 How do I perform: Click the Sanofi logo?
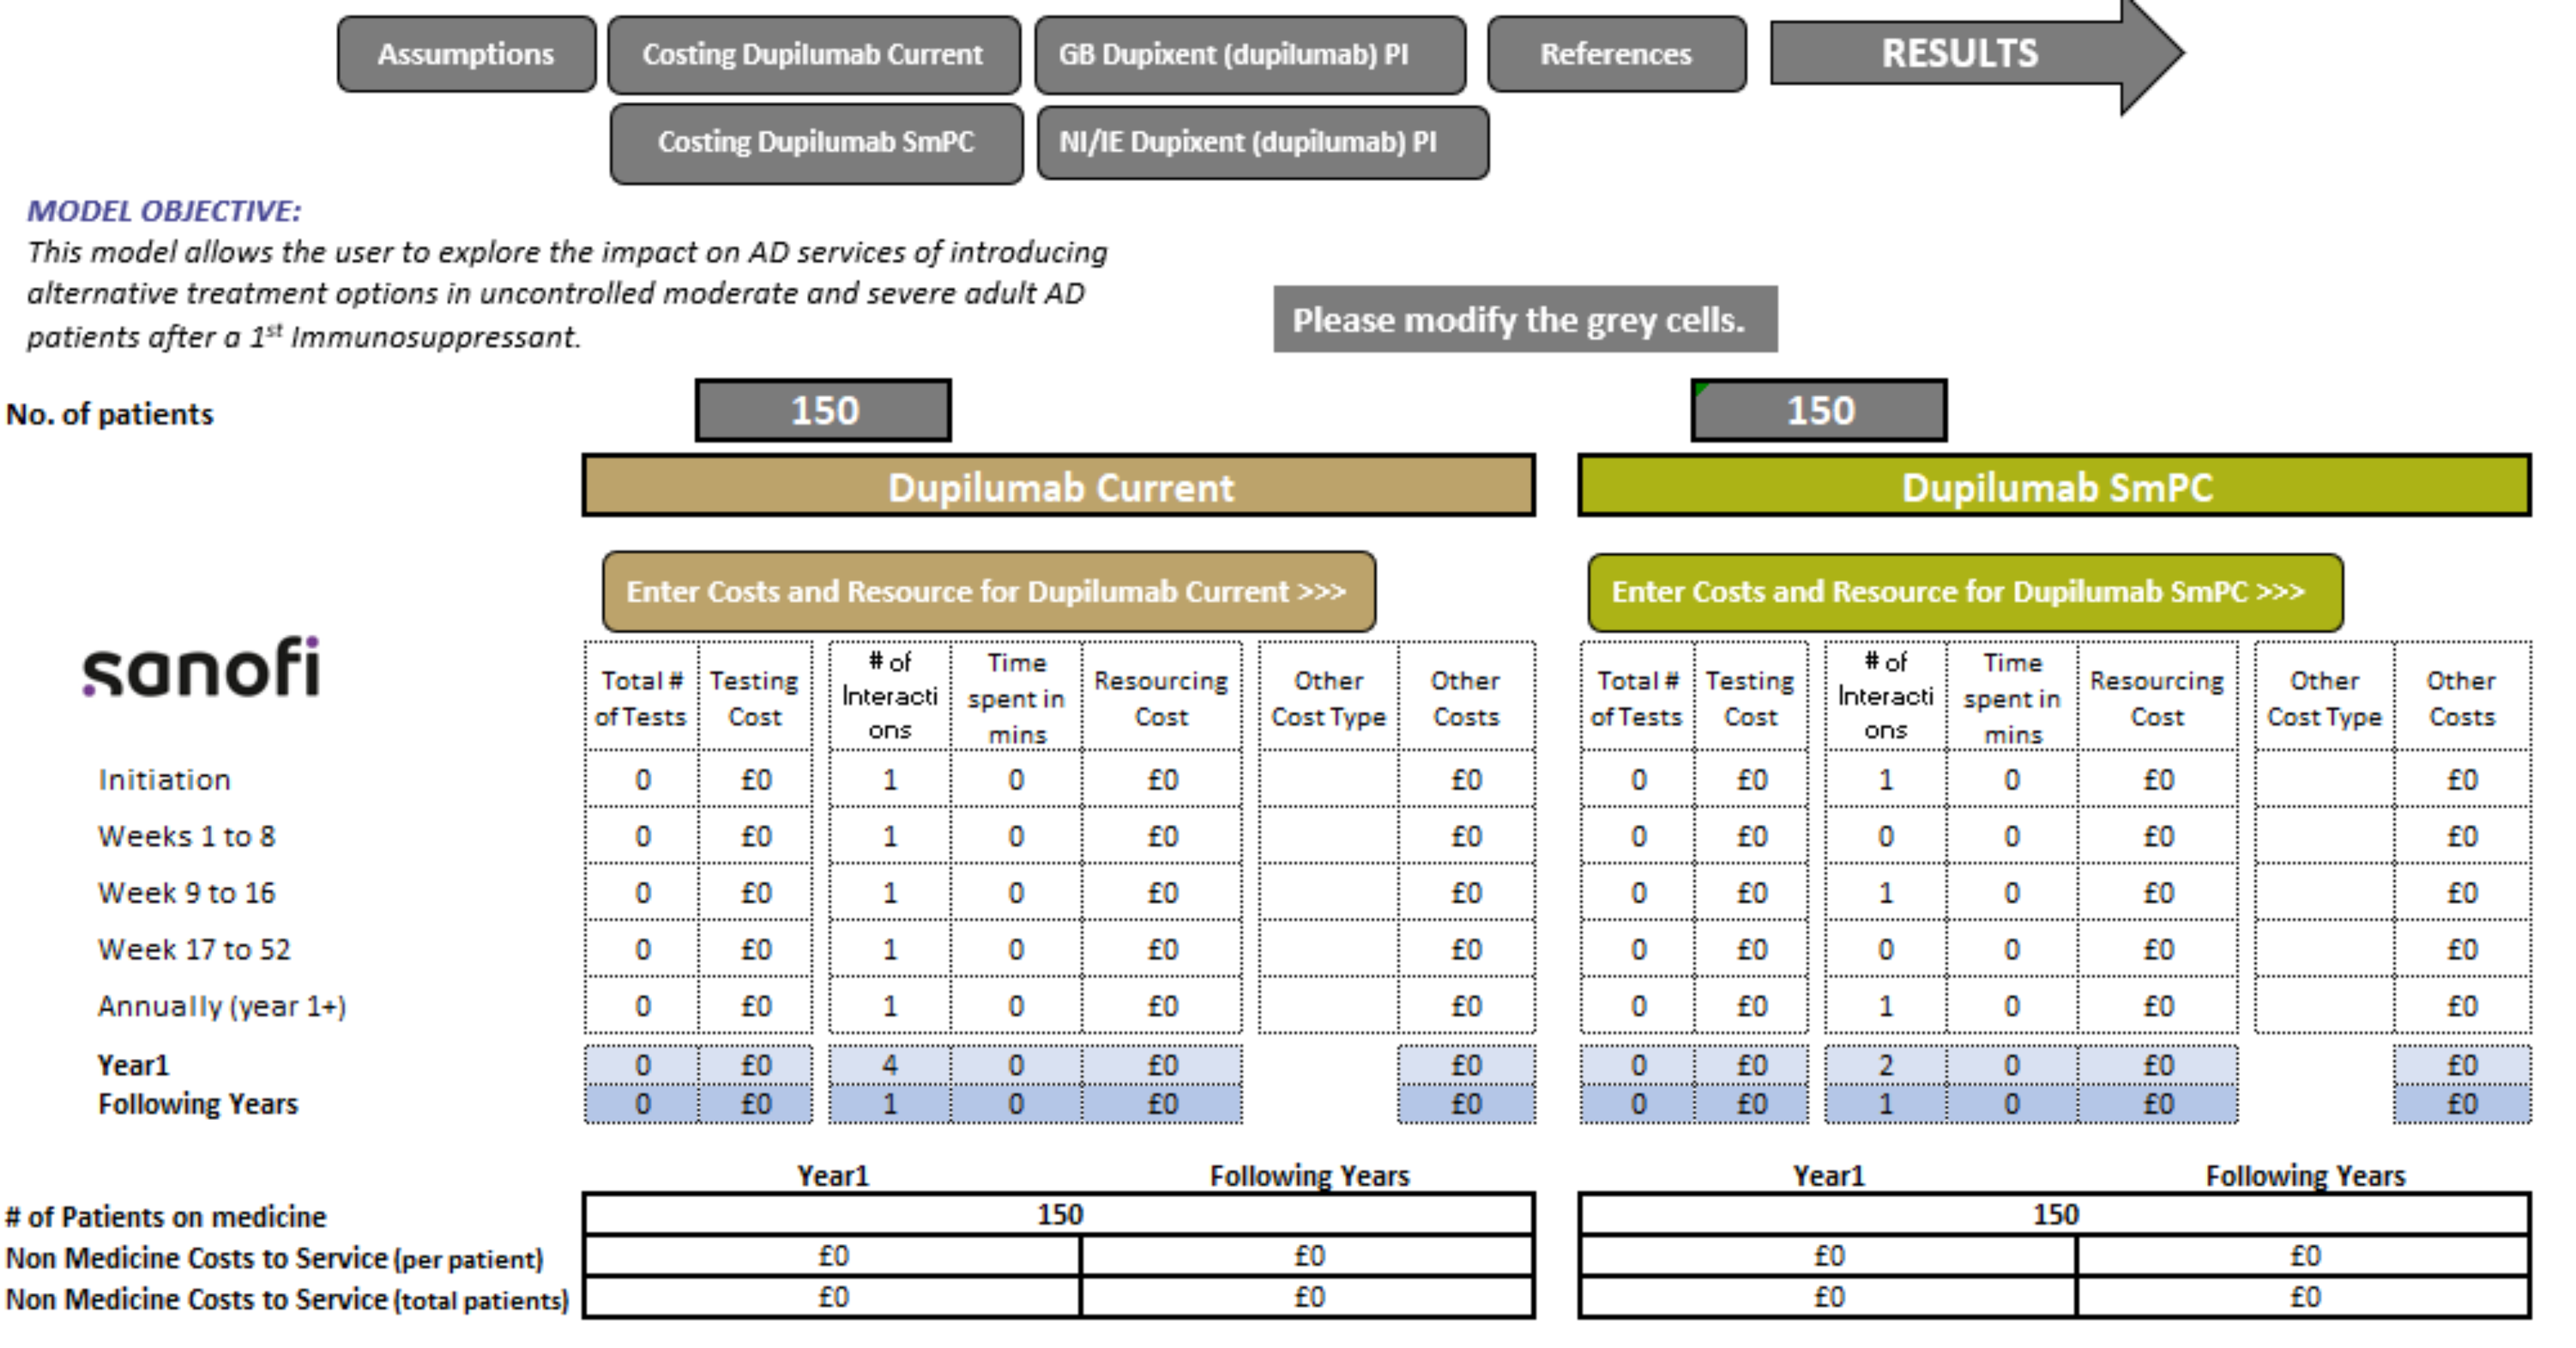coord(201,667)
